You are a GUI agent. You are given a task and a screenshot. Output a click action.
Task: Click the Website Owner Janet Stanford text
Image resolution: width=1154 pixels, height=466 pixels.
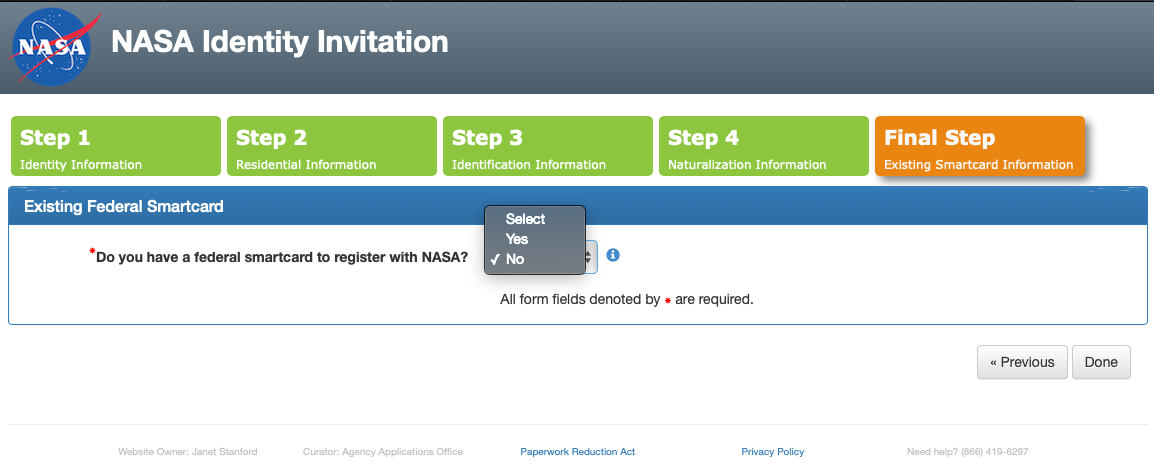[188, 452]
